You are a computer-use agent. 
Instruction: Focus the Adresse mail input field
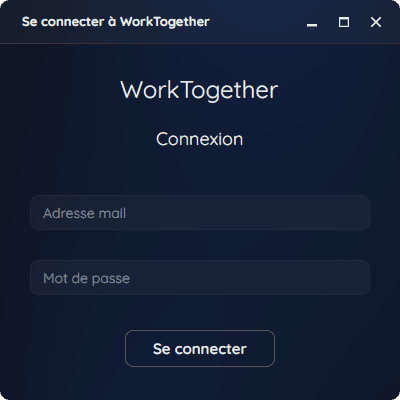[200, 213]
